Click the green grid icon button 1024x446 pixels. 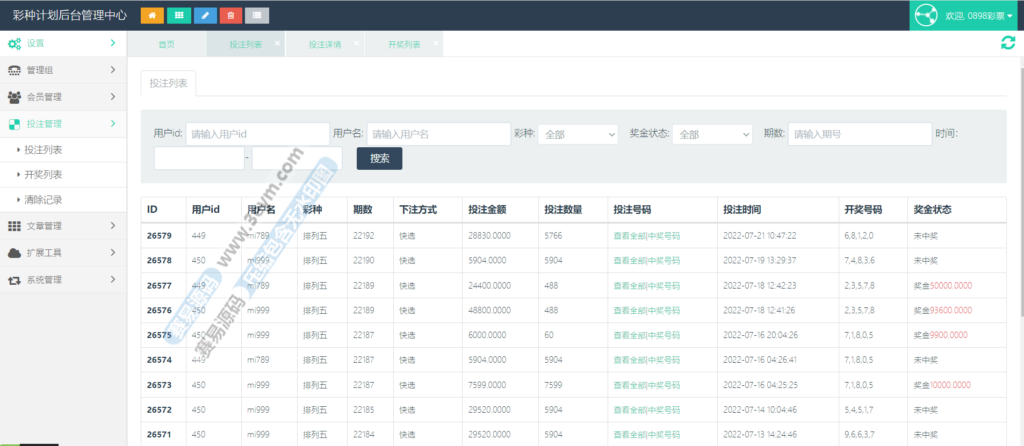click(179, 15)
